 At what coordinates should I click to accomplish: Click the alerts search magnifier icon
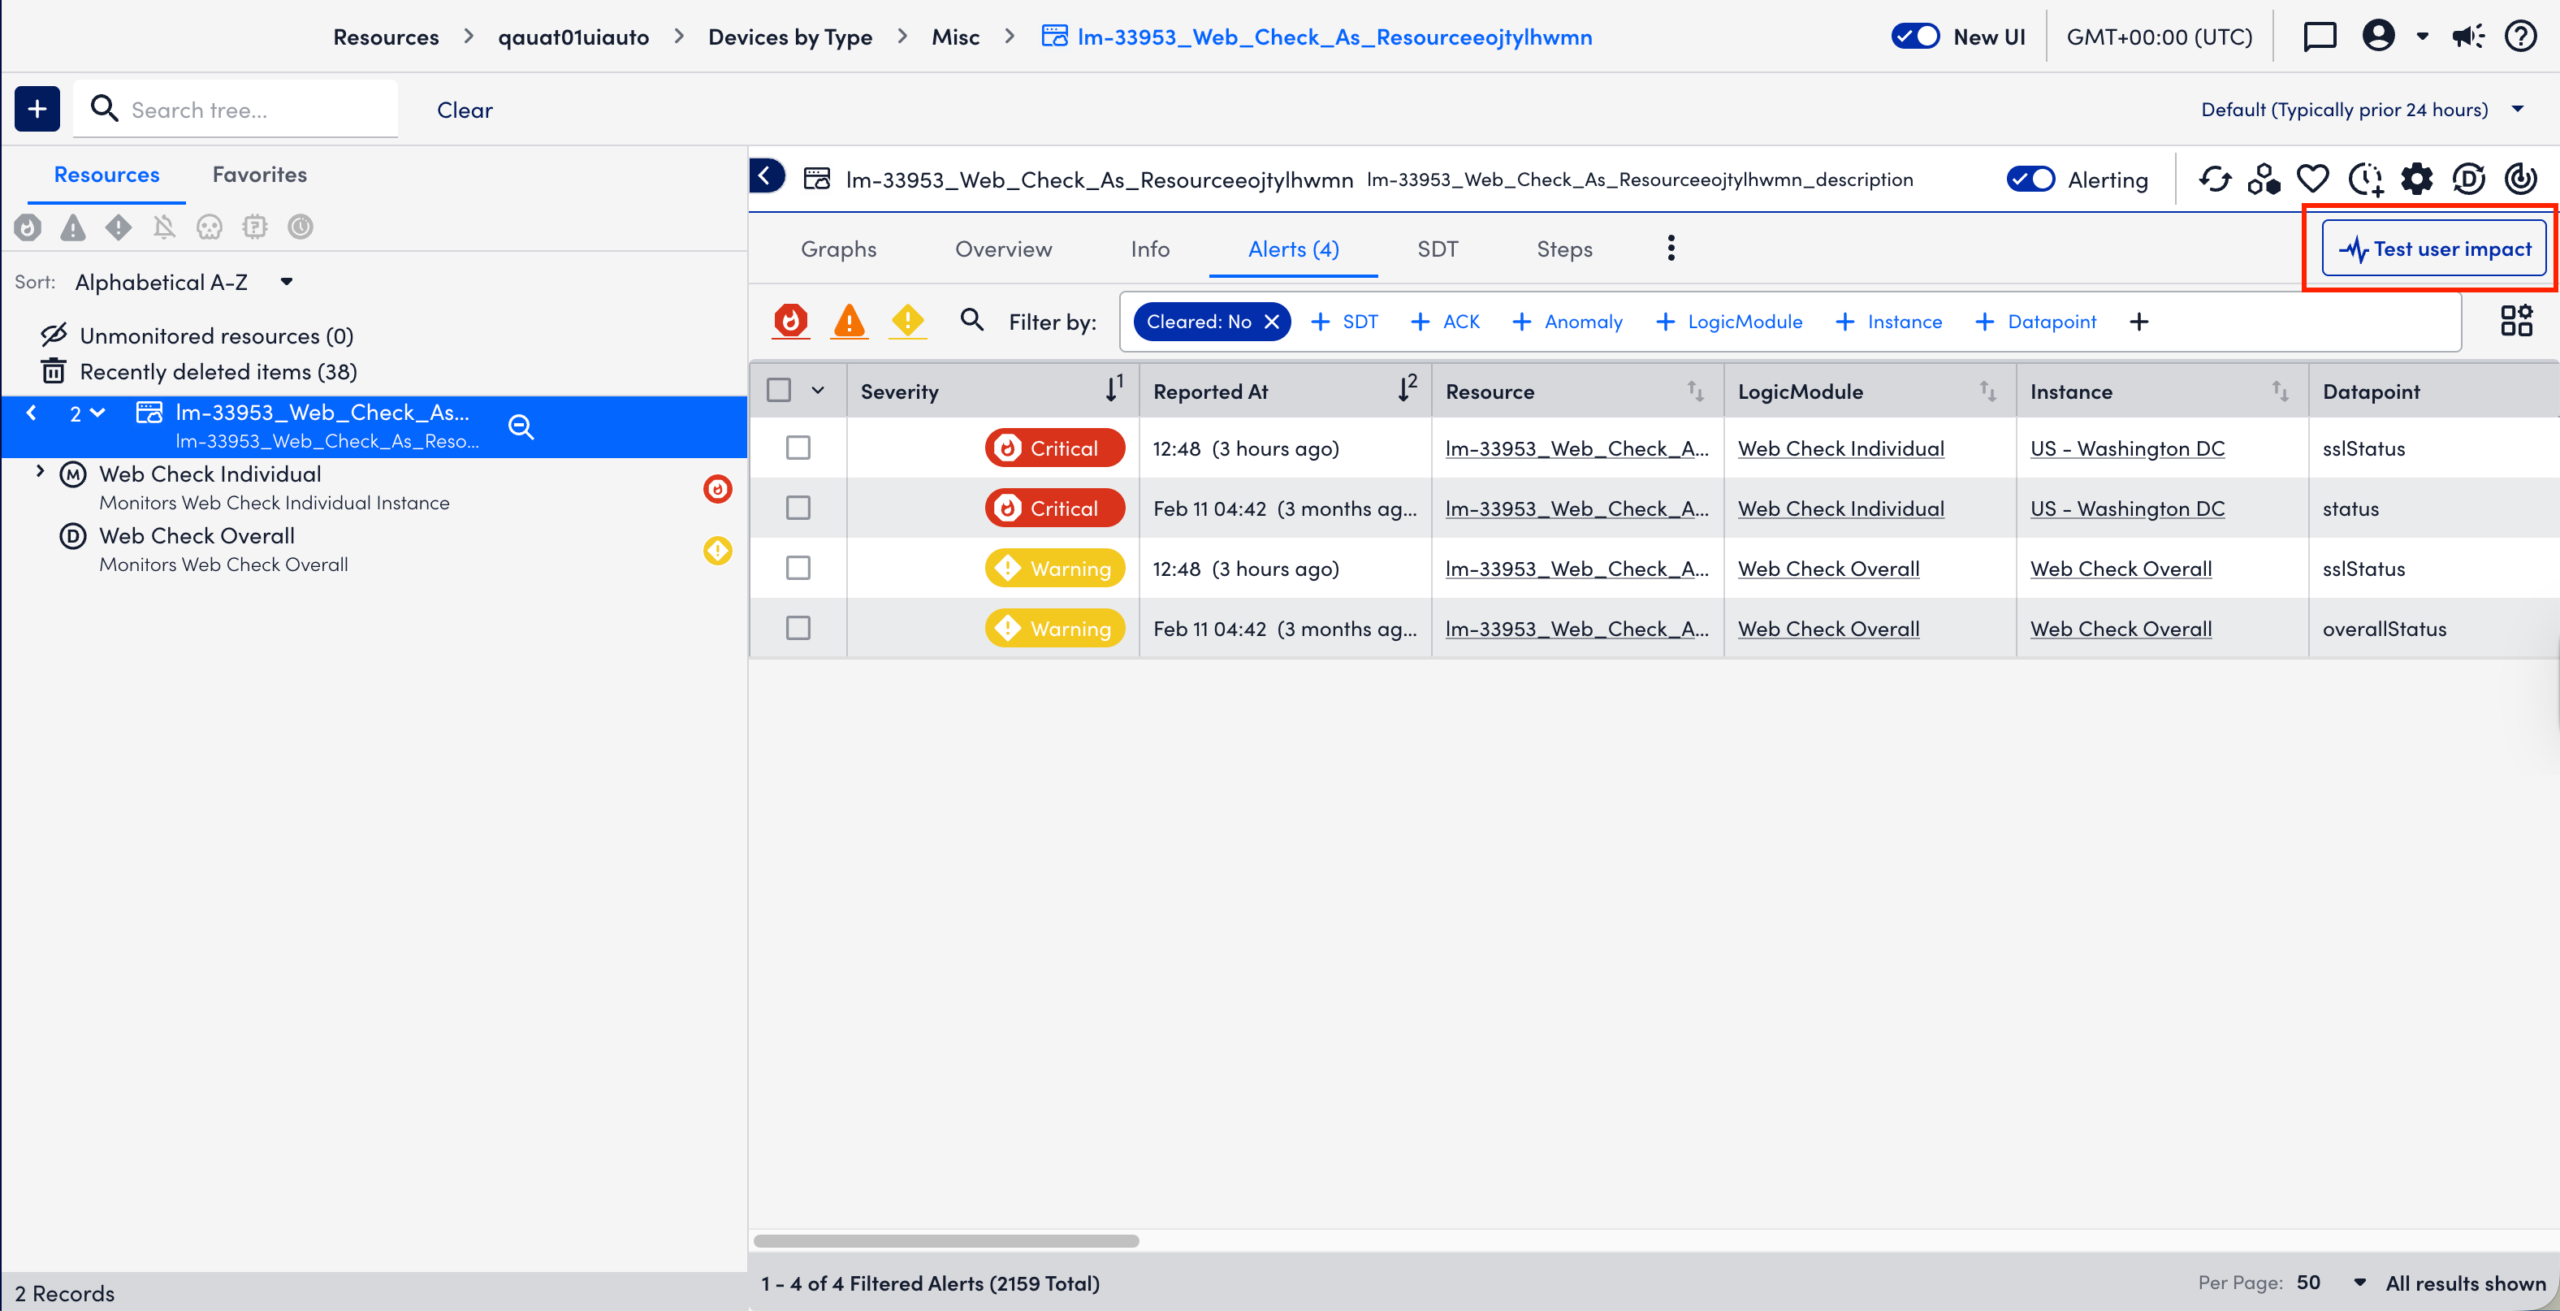click(x=971, y=320)
